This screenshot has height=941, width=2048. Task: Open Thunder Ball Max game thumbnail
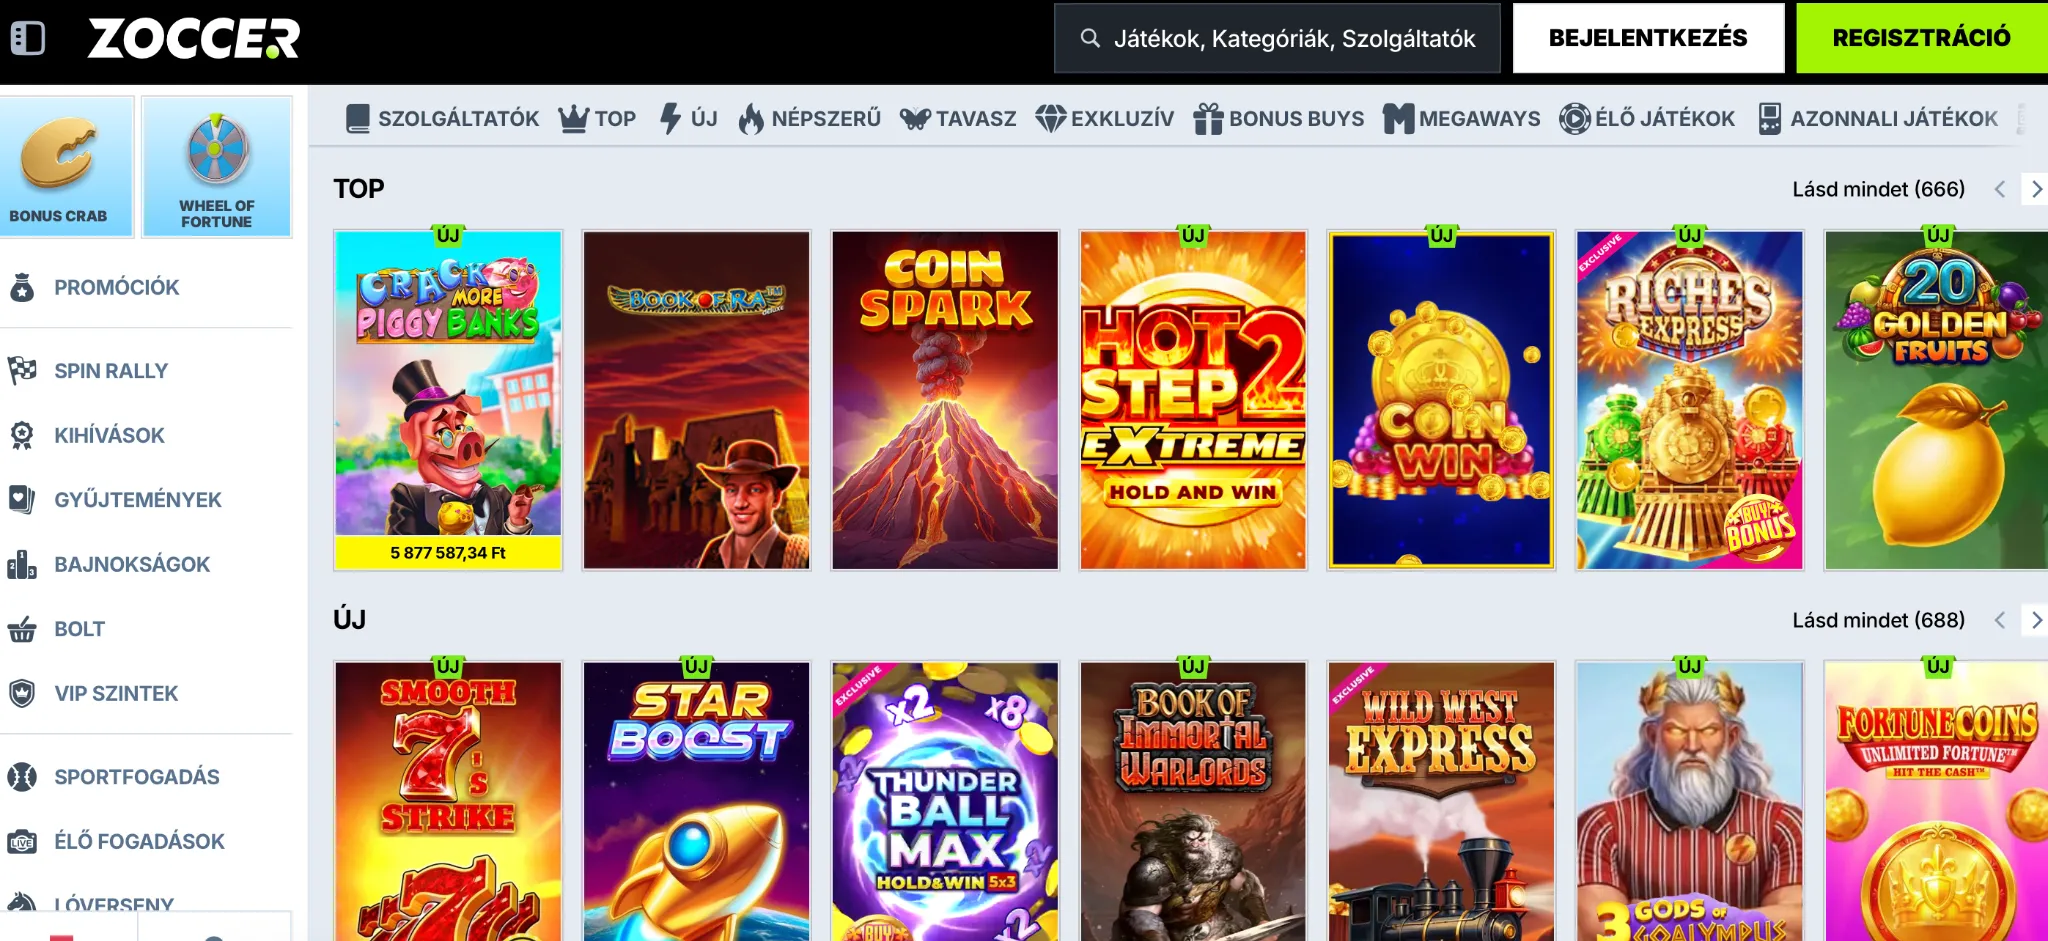tap(945, 801)
